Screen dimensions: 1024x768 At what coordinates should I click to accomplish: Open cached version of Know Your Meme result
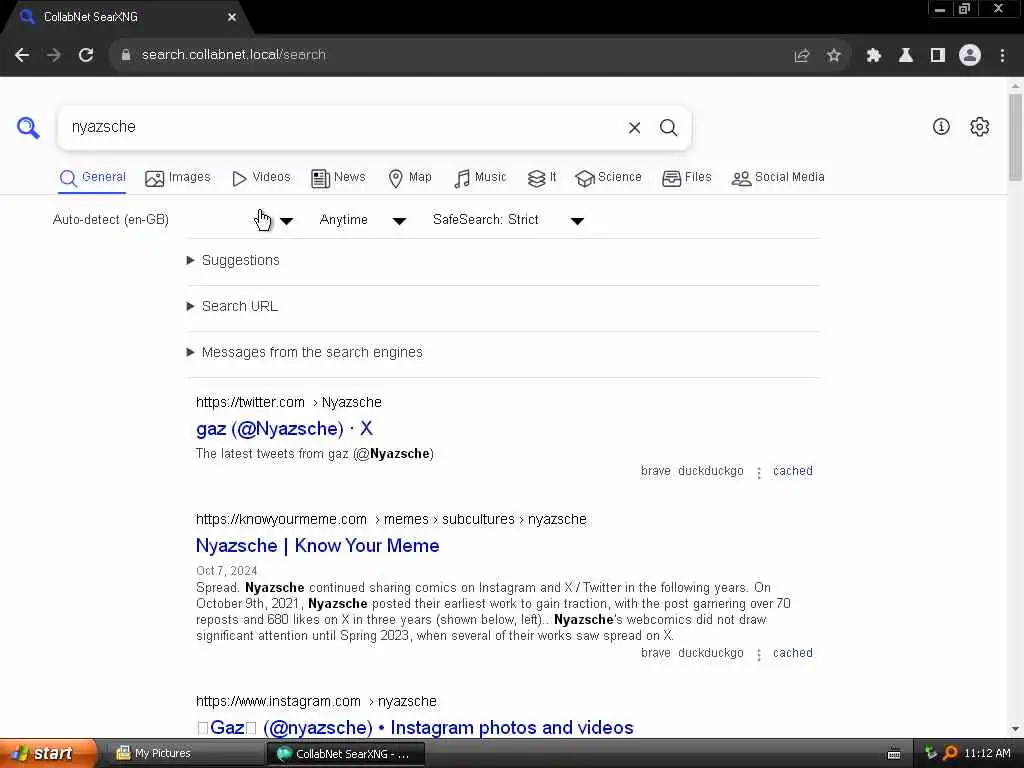pyautogui.click(x=793, y=653)
